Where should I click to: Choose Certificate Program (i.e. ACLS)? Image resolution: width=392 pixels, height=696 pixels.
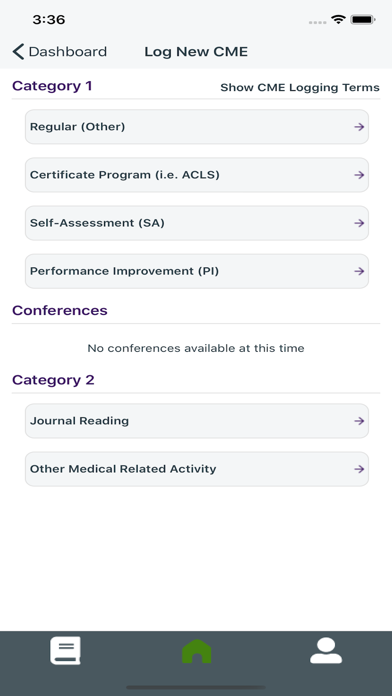tap(197, 175)
